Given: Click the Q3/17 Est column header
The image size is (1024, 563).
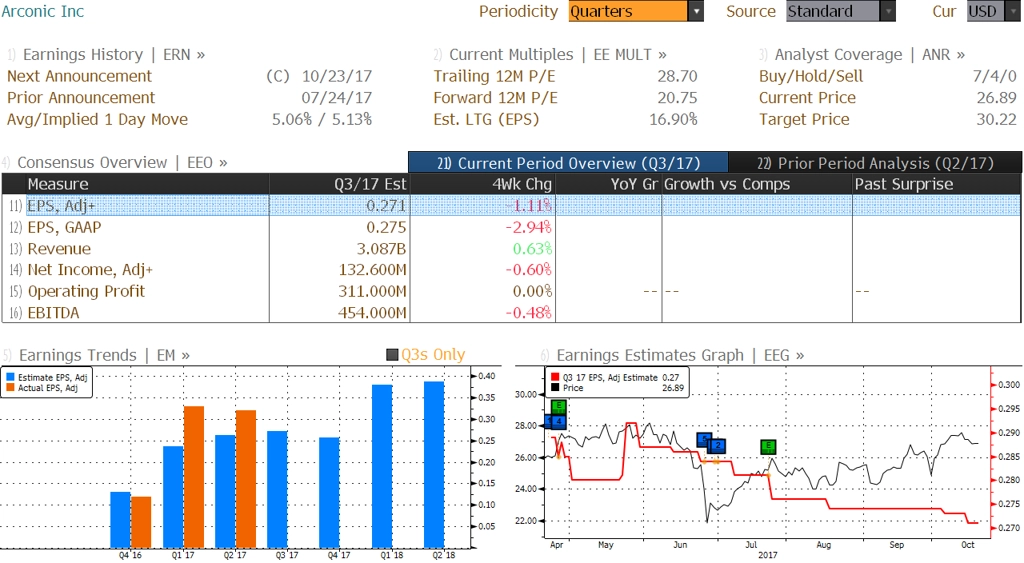Looking at the screenshot, I should click(x=339, y=184).
